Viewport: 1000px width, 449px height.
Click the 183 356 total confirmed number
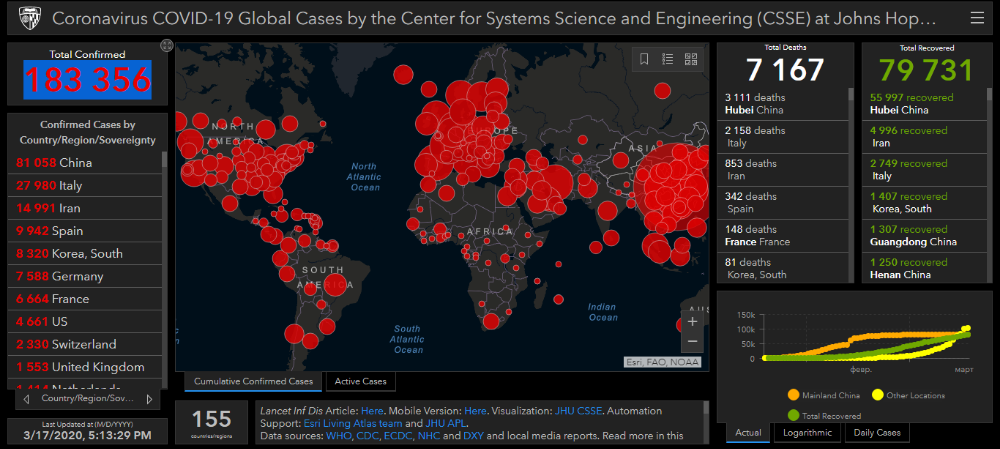(87, 79)
